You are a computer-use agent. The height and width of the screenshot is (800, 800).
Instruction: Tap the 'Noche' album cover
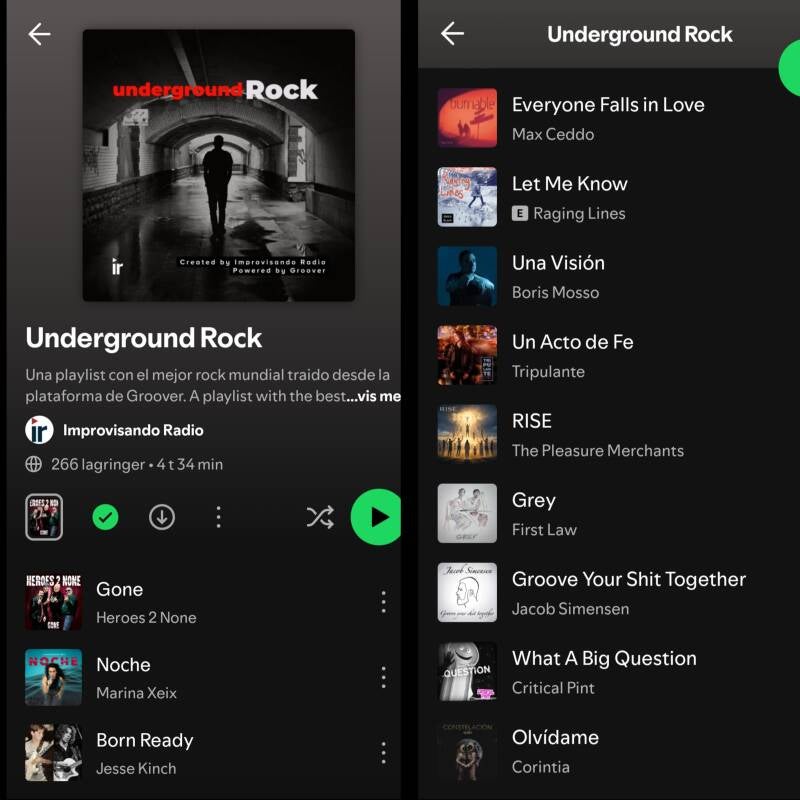(x=54, y=678)
